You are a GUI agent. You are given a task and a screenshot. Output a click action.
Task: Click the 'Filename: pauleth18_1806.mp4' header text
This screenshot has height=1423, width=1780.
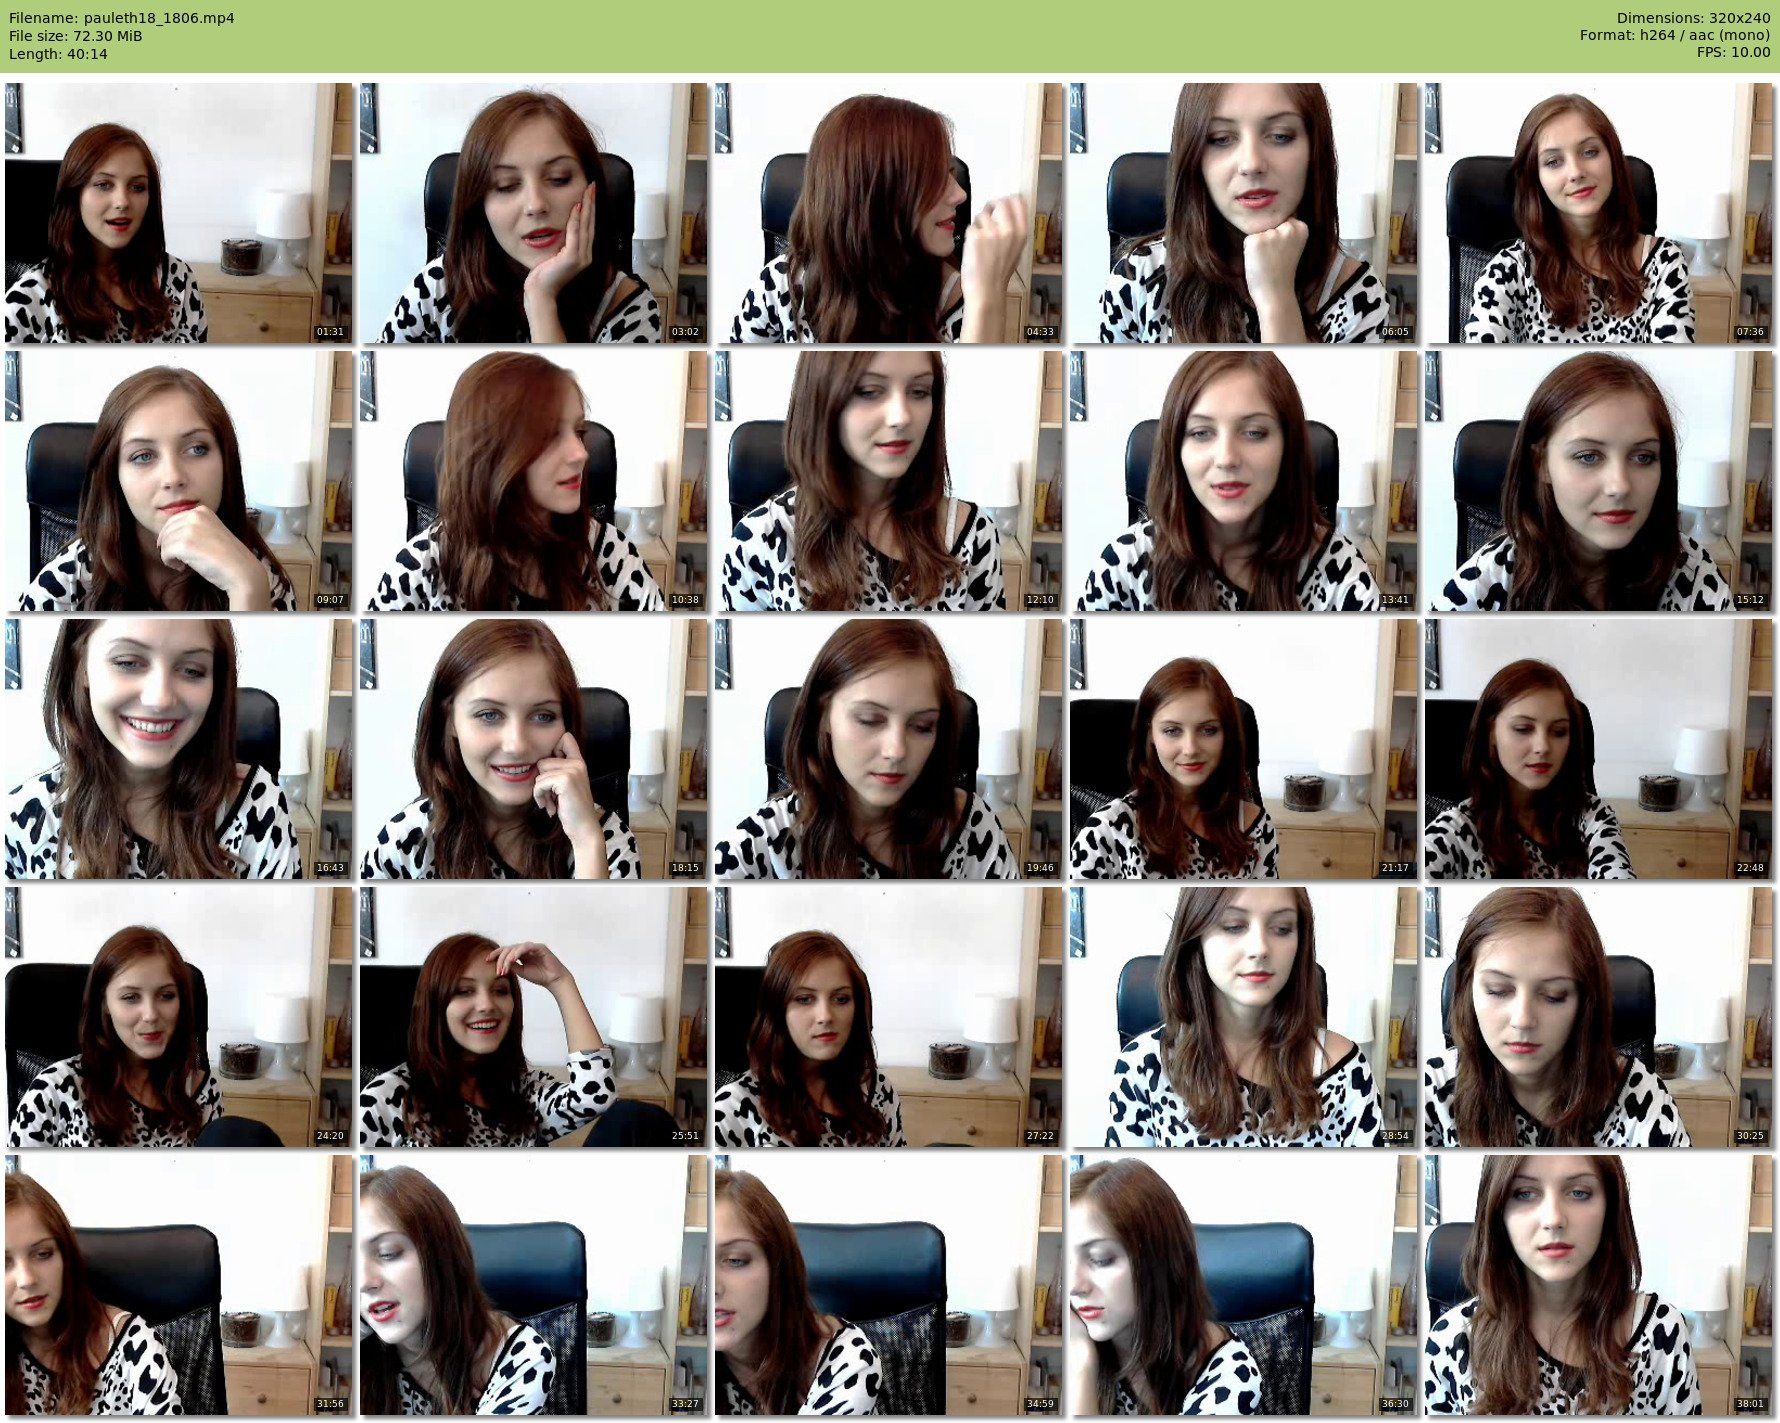[122, 18]
